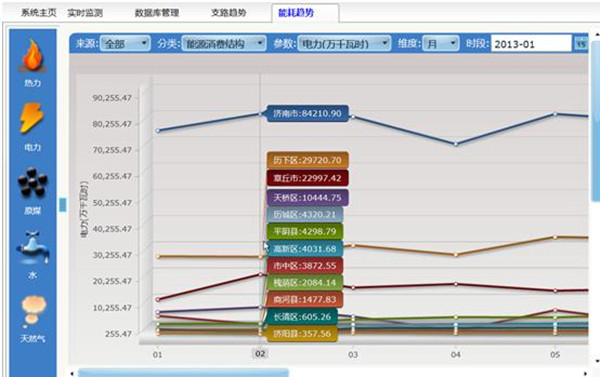Click the dark red 章丘市 point at month 04
The image size is (600, 377).
pyautogui.click(x=456, y=284)
